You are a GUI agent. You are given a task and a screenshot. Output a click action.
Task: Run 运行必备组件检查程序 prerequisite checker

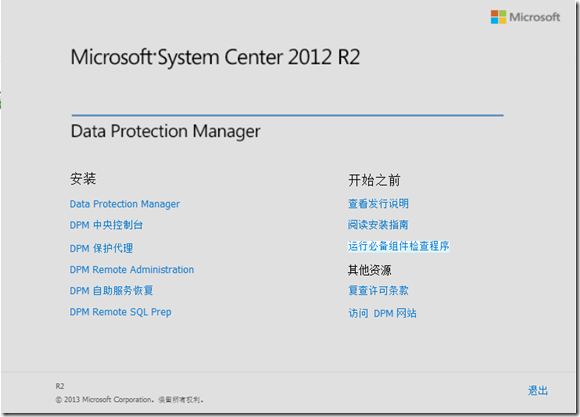click(x=399, y=246)
